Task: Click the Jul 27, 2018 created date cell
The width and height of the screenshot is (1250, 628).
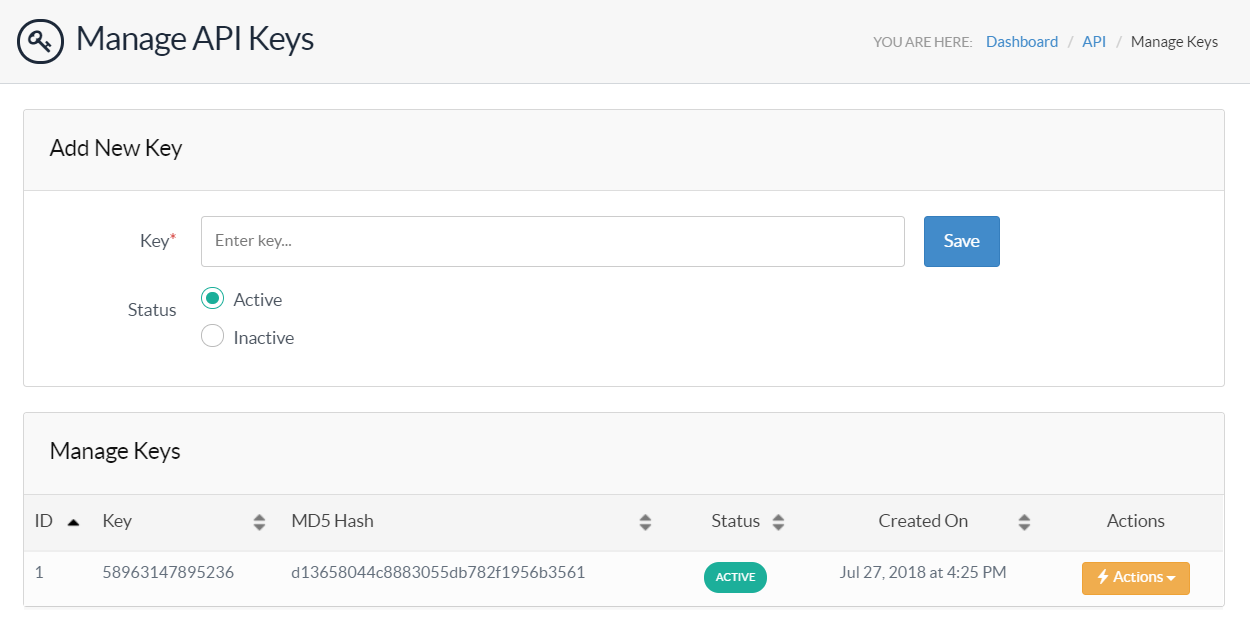Action: point(922,573)
